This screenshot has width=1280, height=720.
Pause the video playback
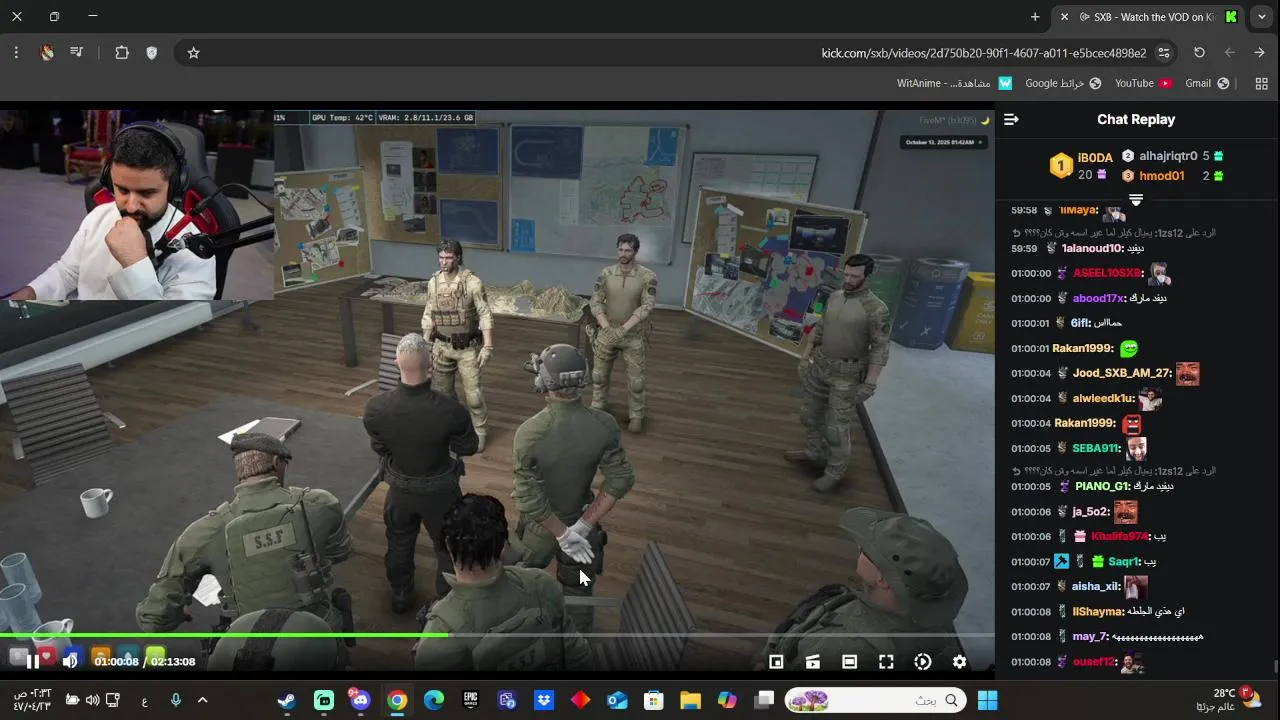tap(32, 661)
